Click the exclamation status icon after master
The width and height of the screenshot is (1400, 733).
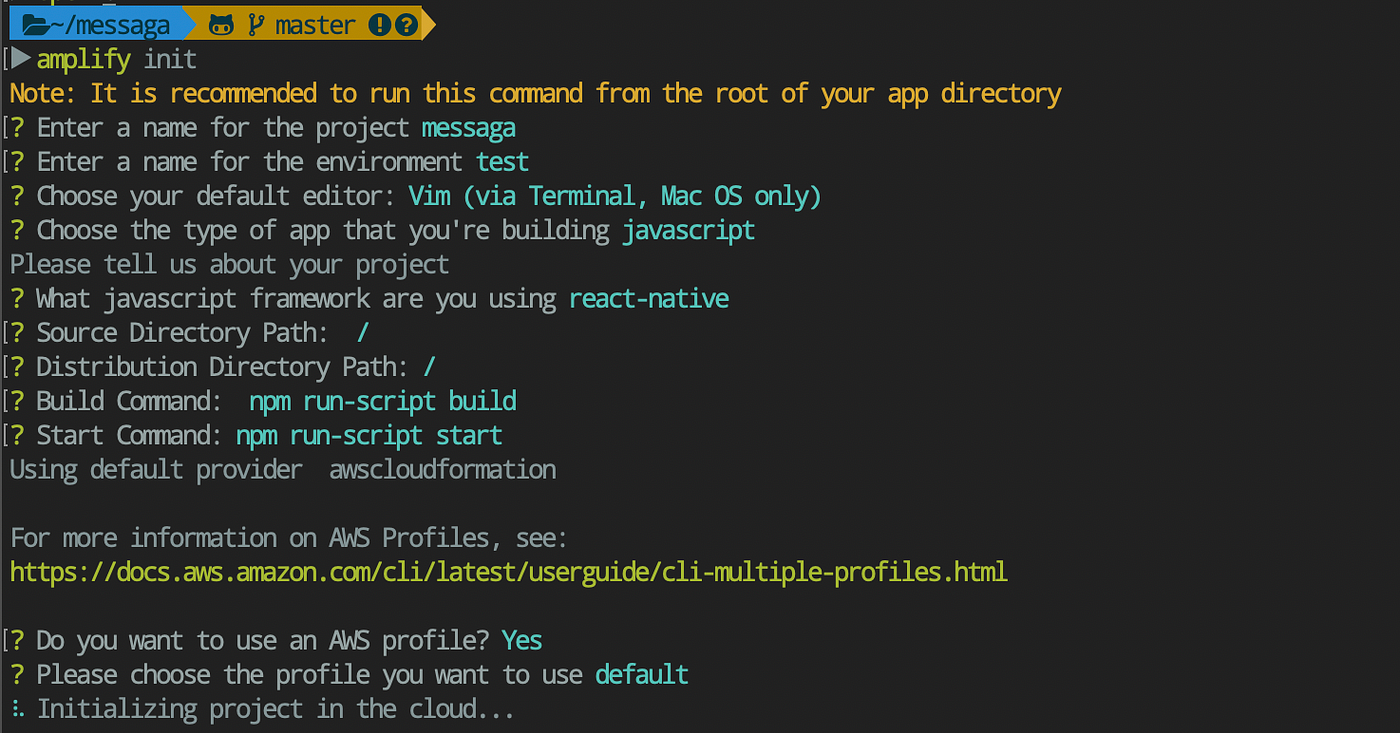coord(381,23)
